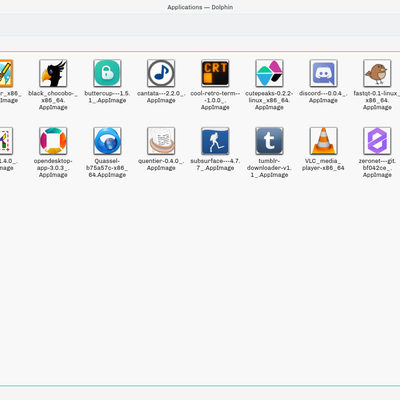Click the buttercup---1.5.1_.AppImage file name
This screenshot has width=400, height=400.
tap(107, 97)
